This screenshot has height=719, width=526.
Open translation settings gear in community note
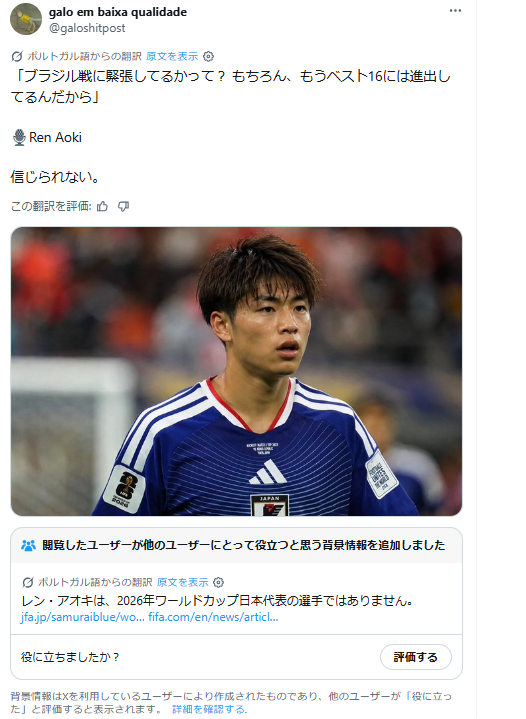click(219, 582)
